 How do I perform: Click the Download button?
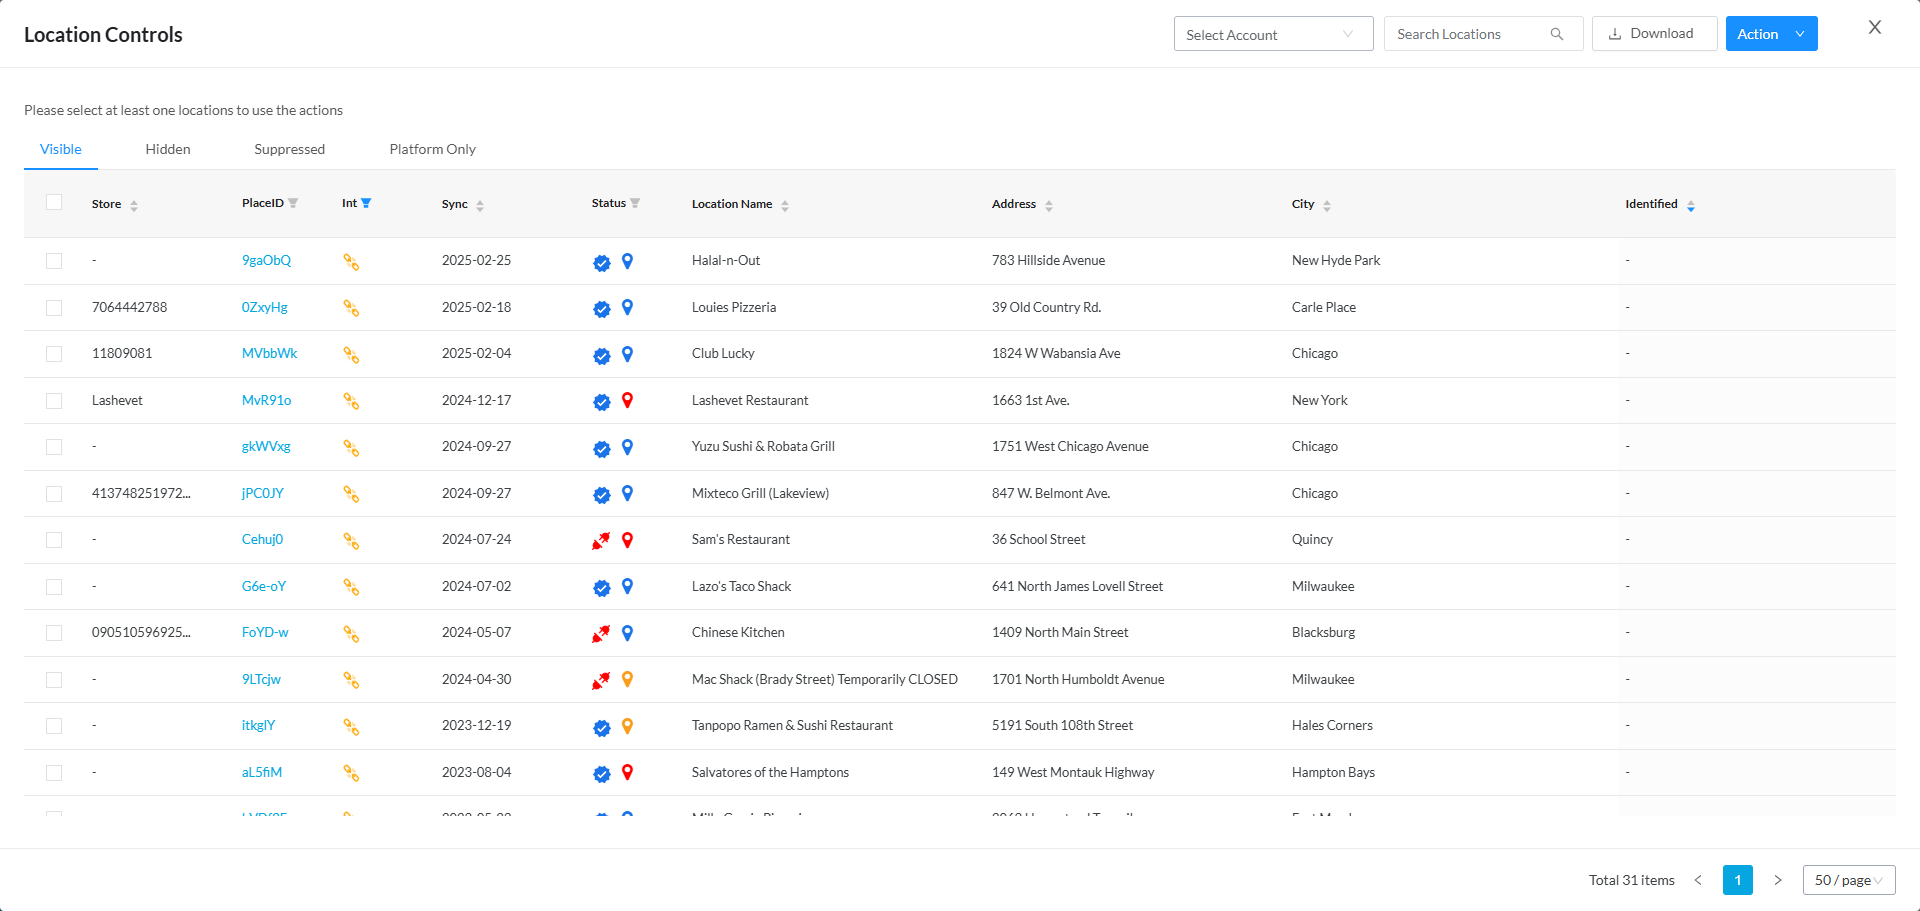click(1654, 33)
